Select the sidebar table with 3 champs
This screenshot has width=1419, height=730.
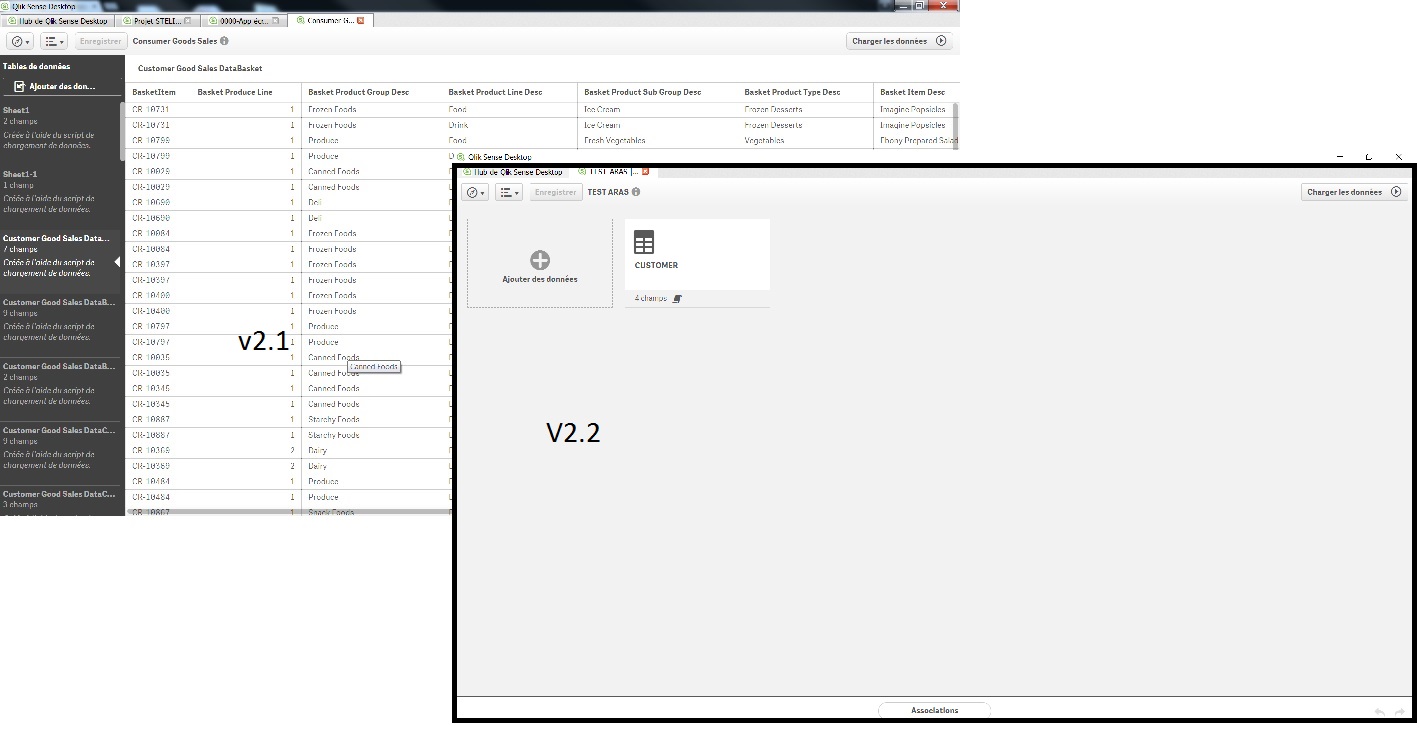(x=60, y=501)
